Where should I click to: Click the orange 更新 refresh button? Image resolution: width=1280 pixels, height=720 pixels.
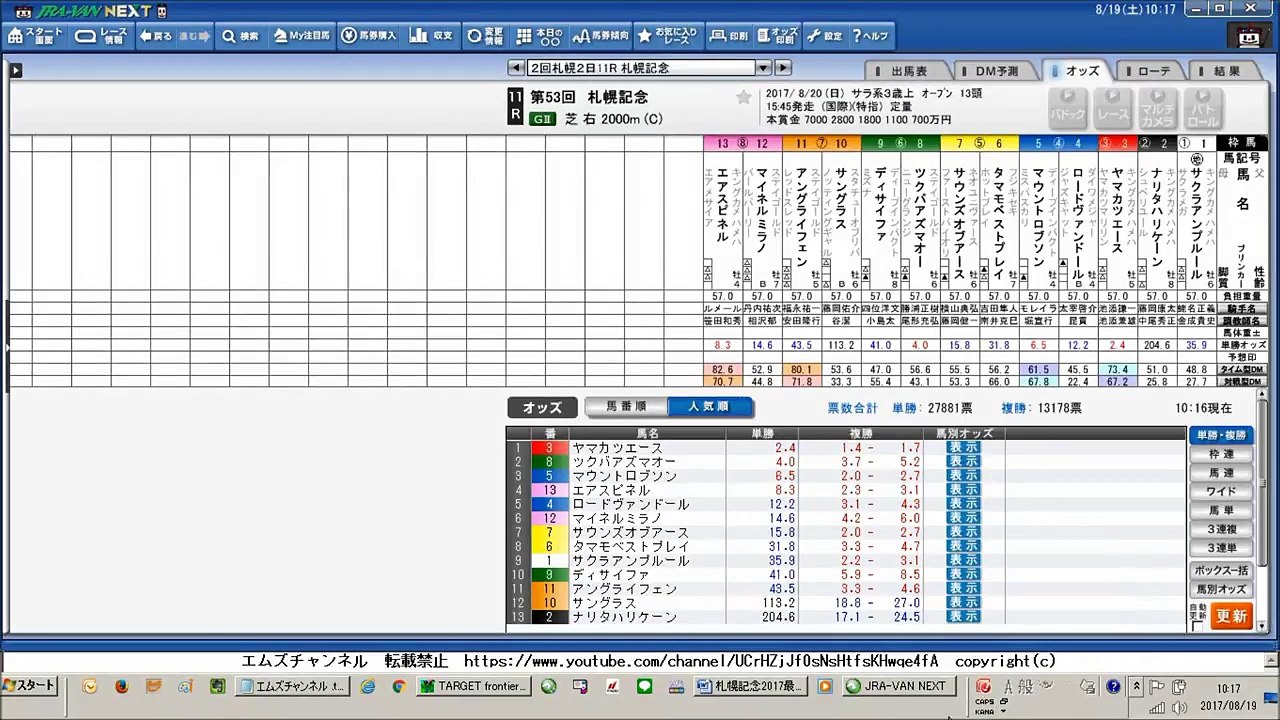pos(1231,616)
